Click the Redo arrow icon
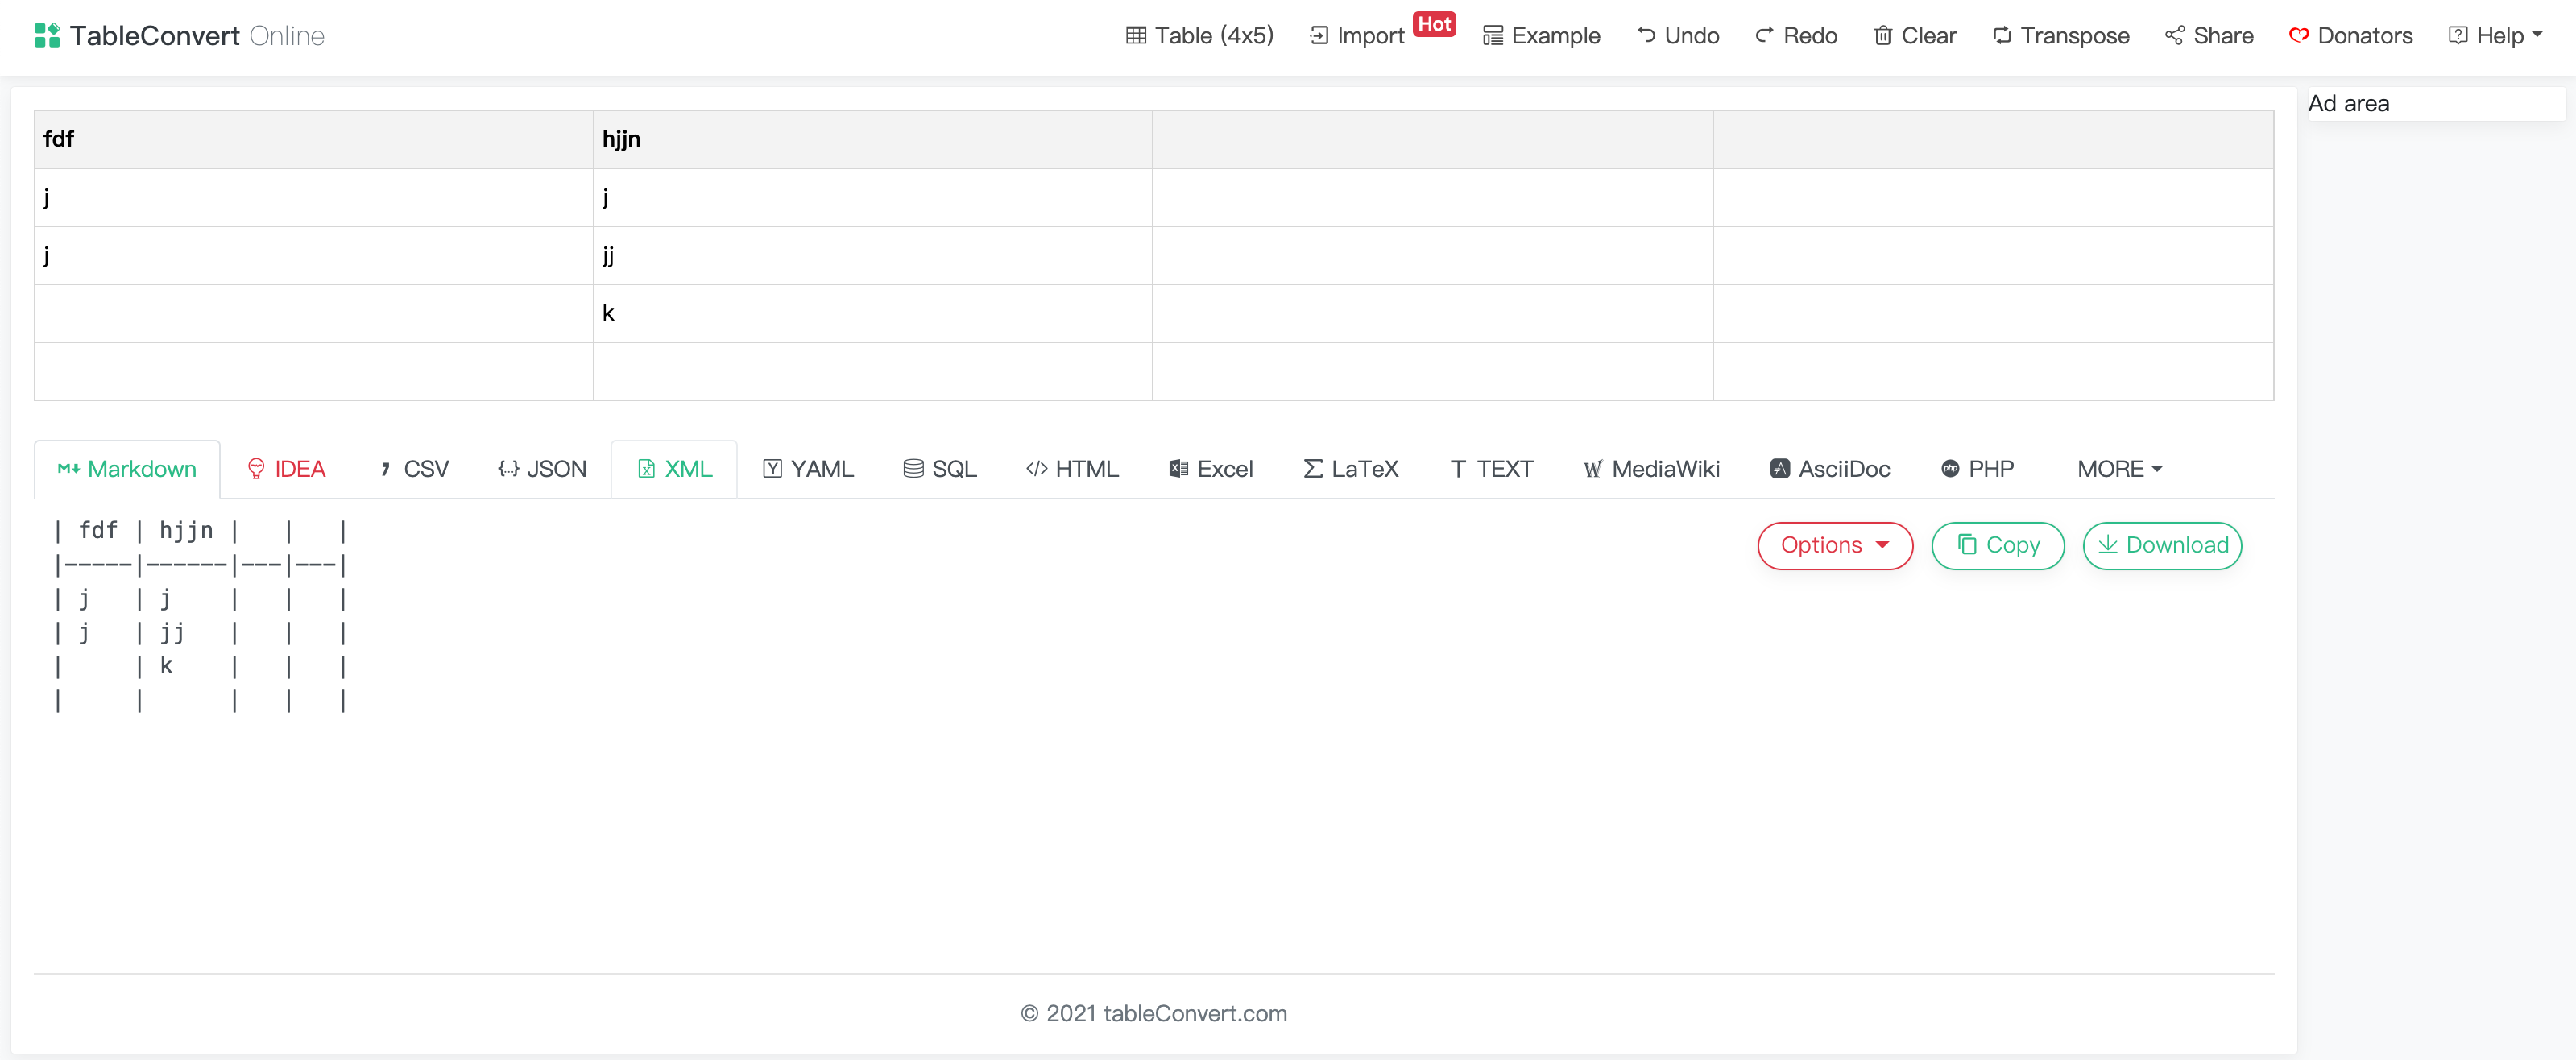 pos(1764,36)
